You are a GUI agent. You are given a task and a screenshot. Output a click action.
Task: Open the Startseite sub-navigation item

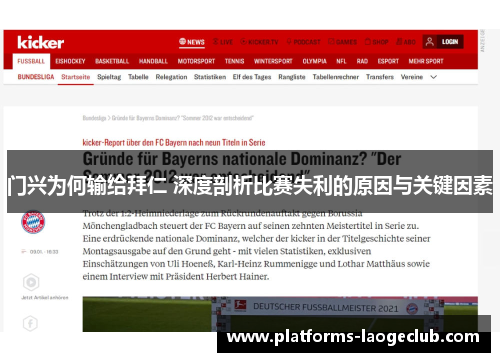tap(76, 77)
